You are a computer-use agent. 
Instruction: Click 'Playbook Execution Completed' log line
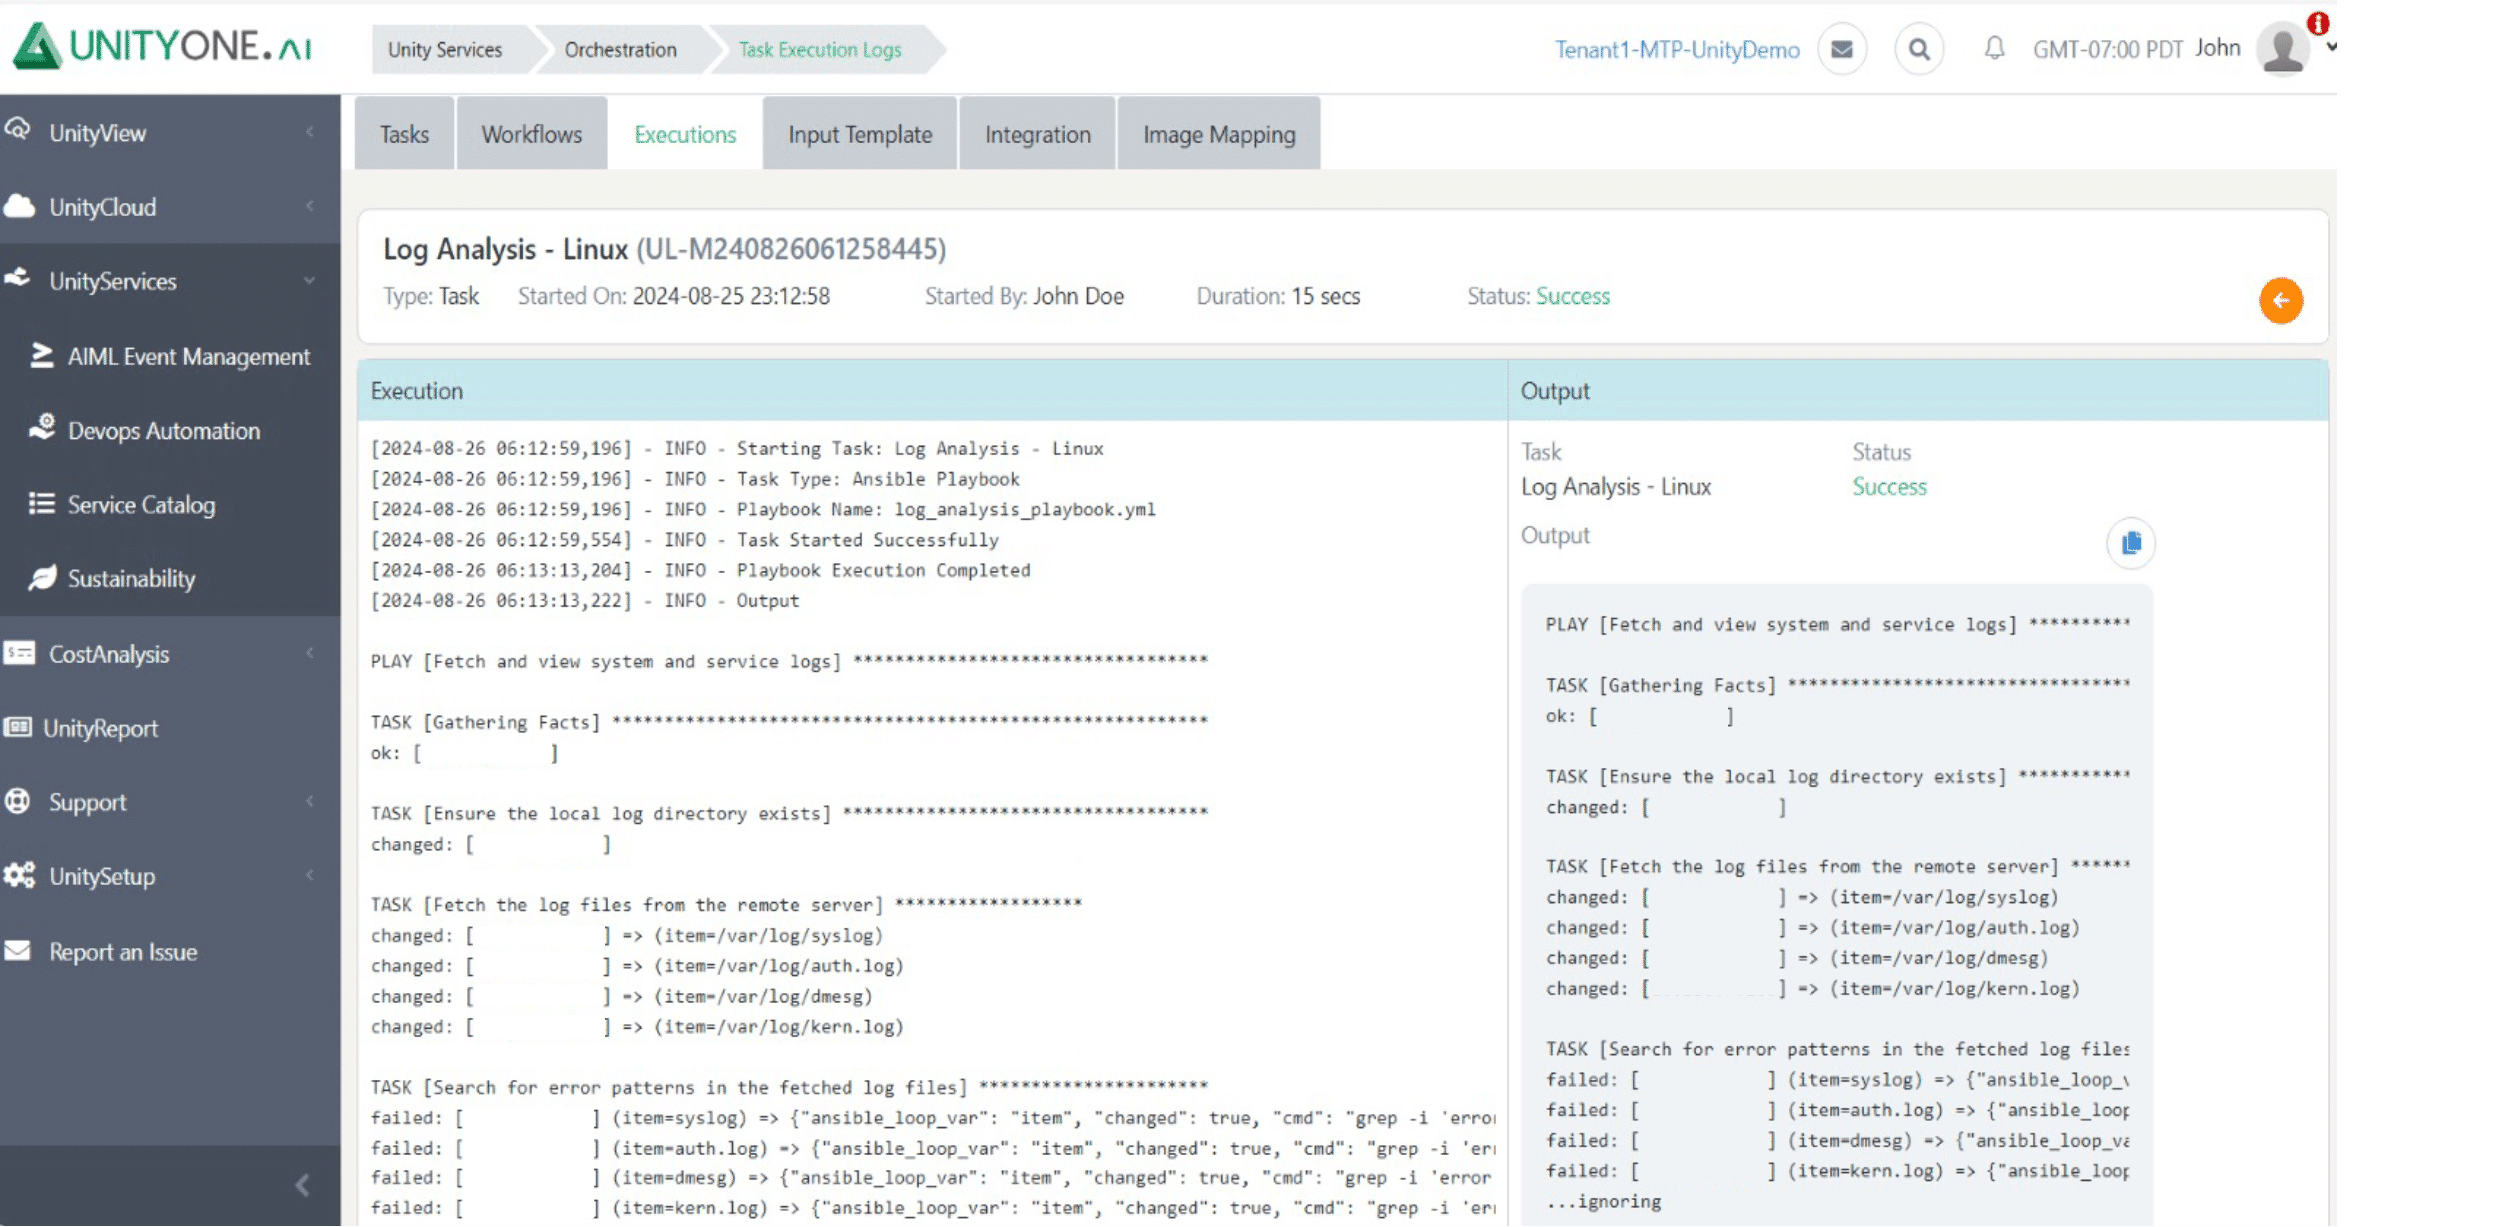pos(700,569)
